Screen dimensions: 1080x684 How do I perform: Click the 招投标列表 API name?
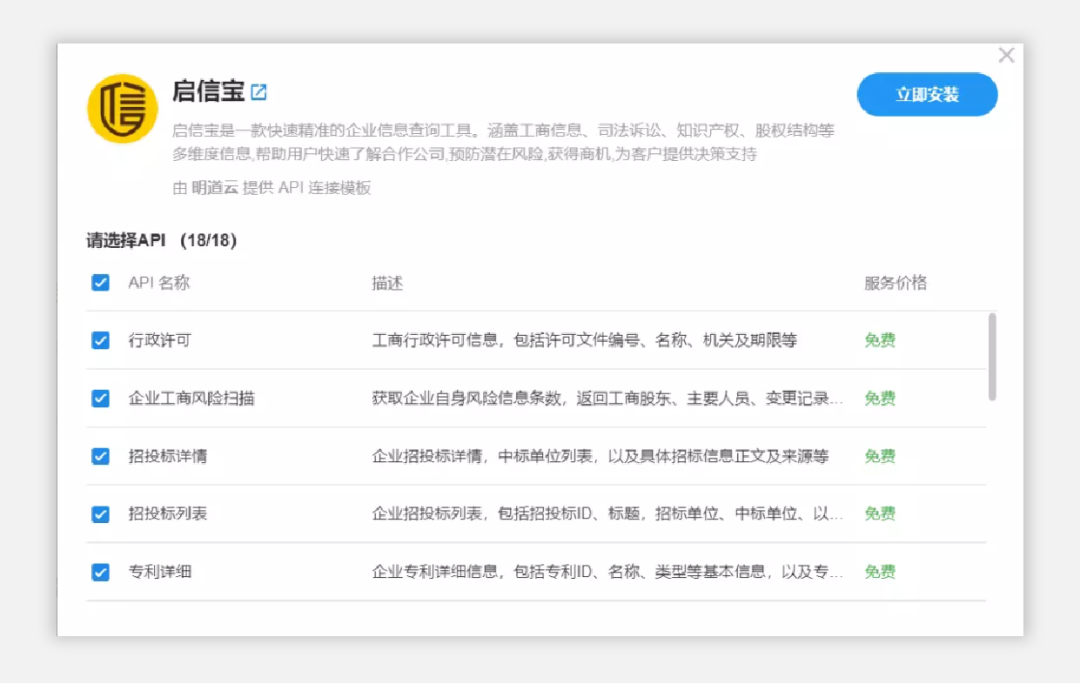(x=167, y=514)
